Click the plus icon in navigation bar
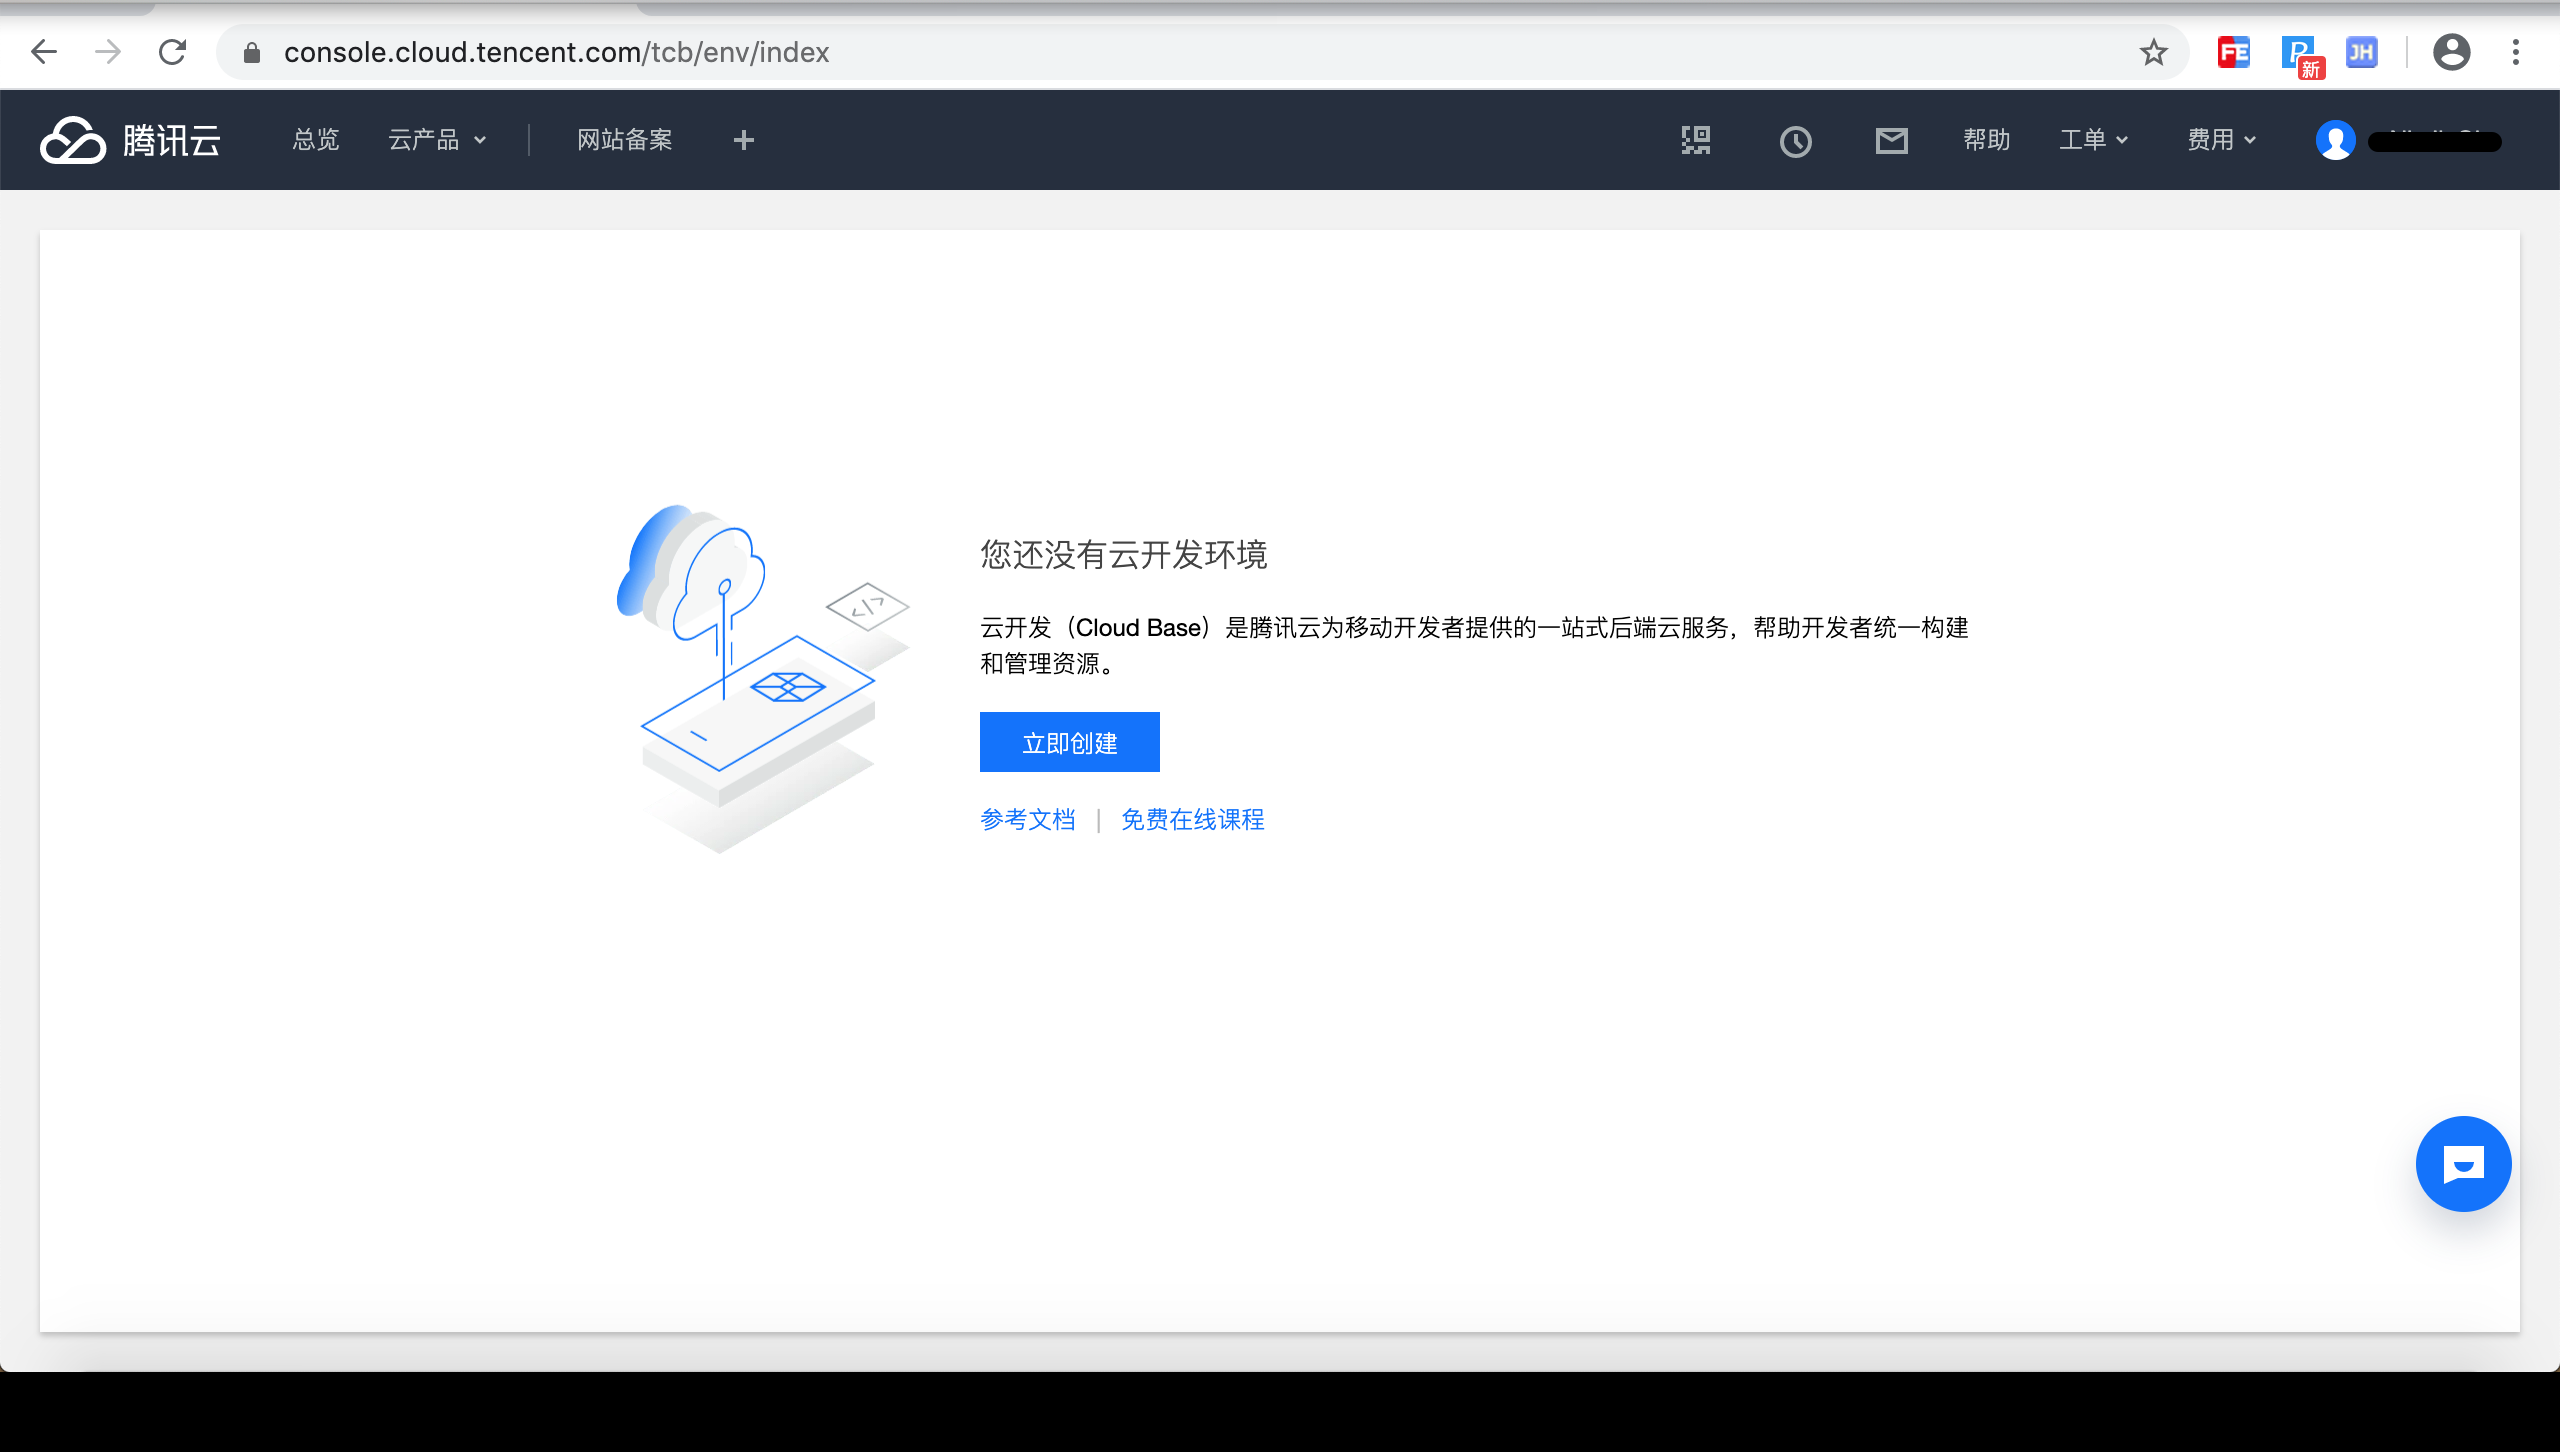This screenshot has height=1452, width=2560. [x=743, y=140]
